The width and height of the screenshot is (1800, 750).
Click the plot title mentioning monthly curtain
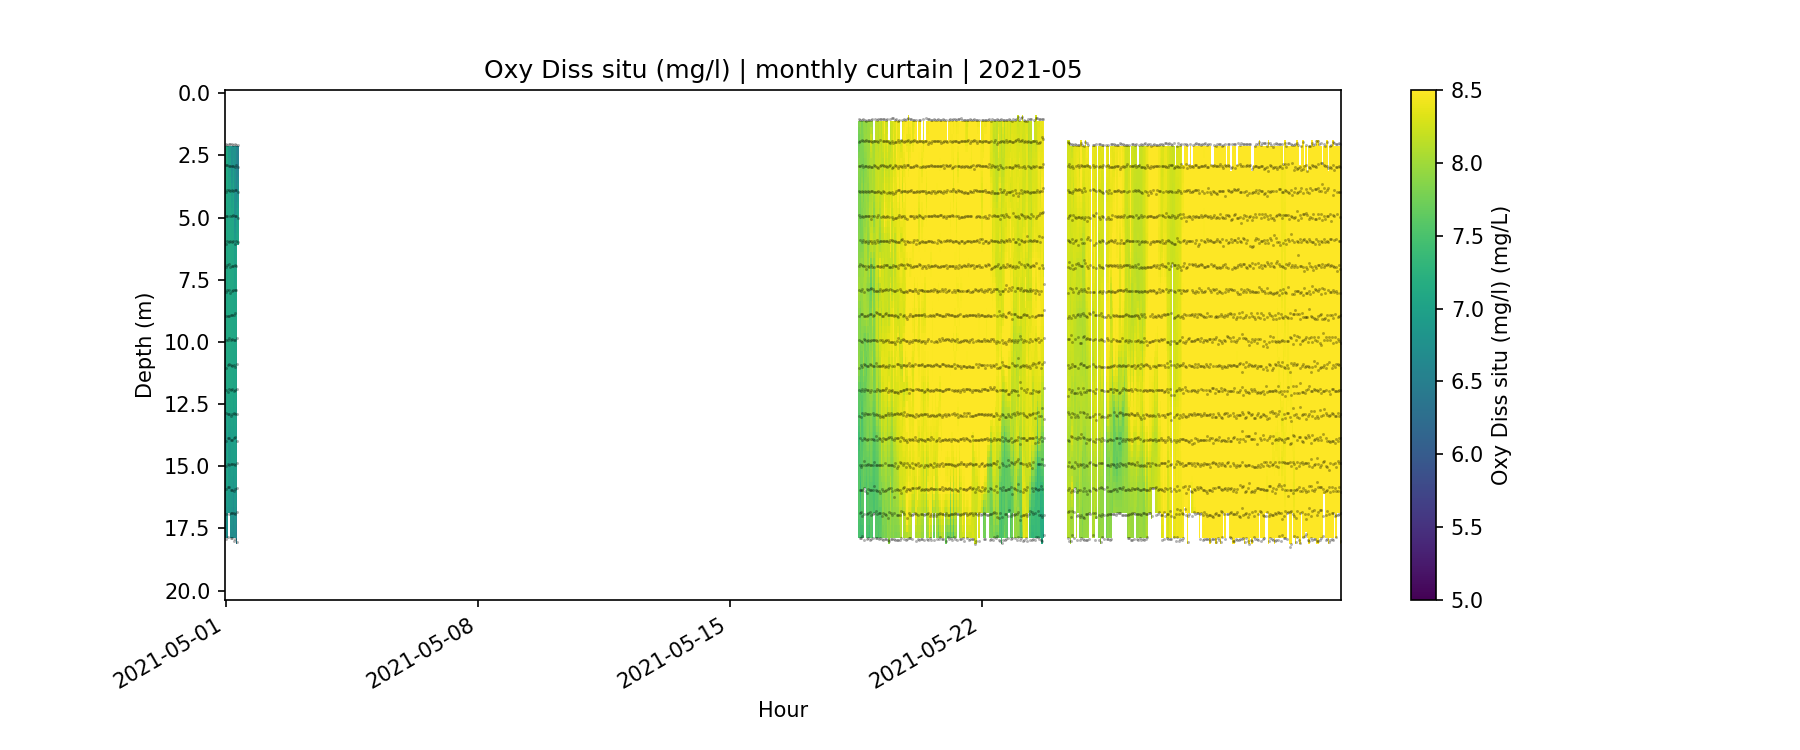point(782,70)
